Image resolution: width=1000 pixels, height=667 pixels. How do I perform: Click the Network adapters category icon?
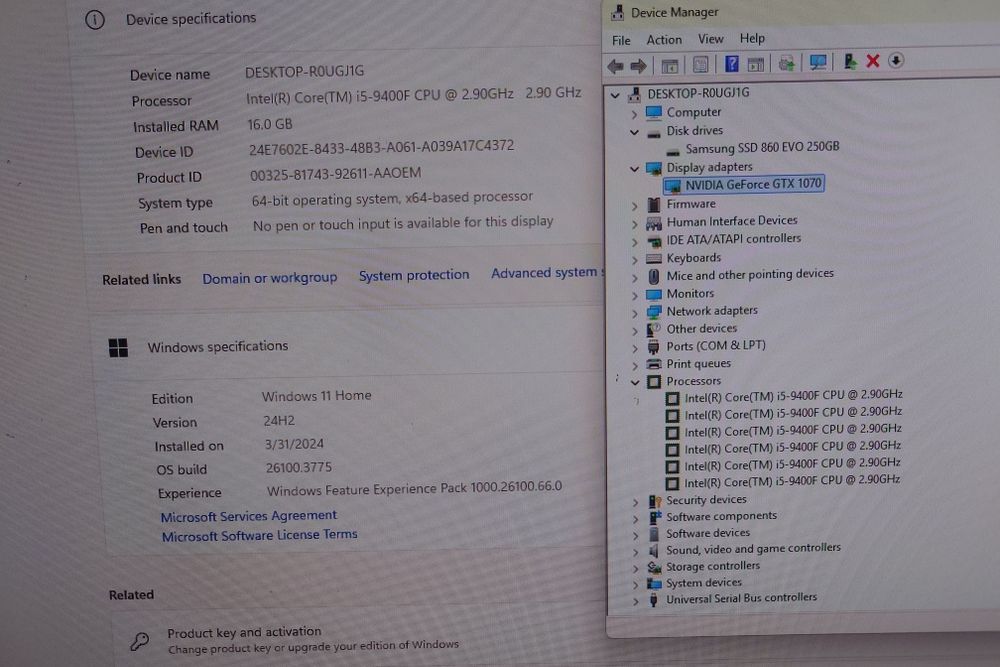(654, 312)
